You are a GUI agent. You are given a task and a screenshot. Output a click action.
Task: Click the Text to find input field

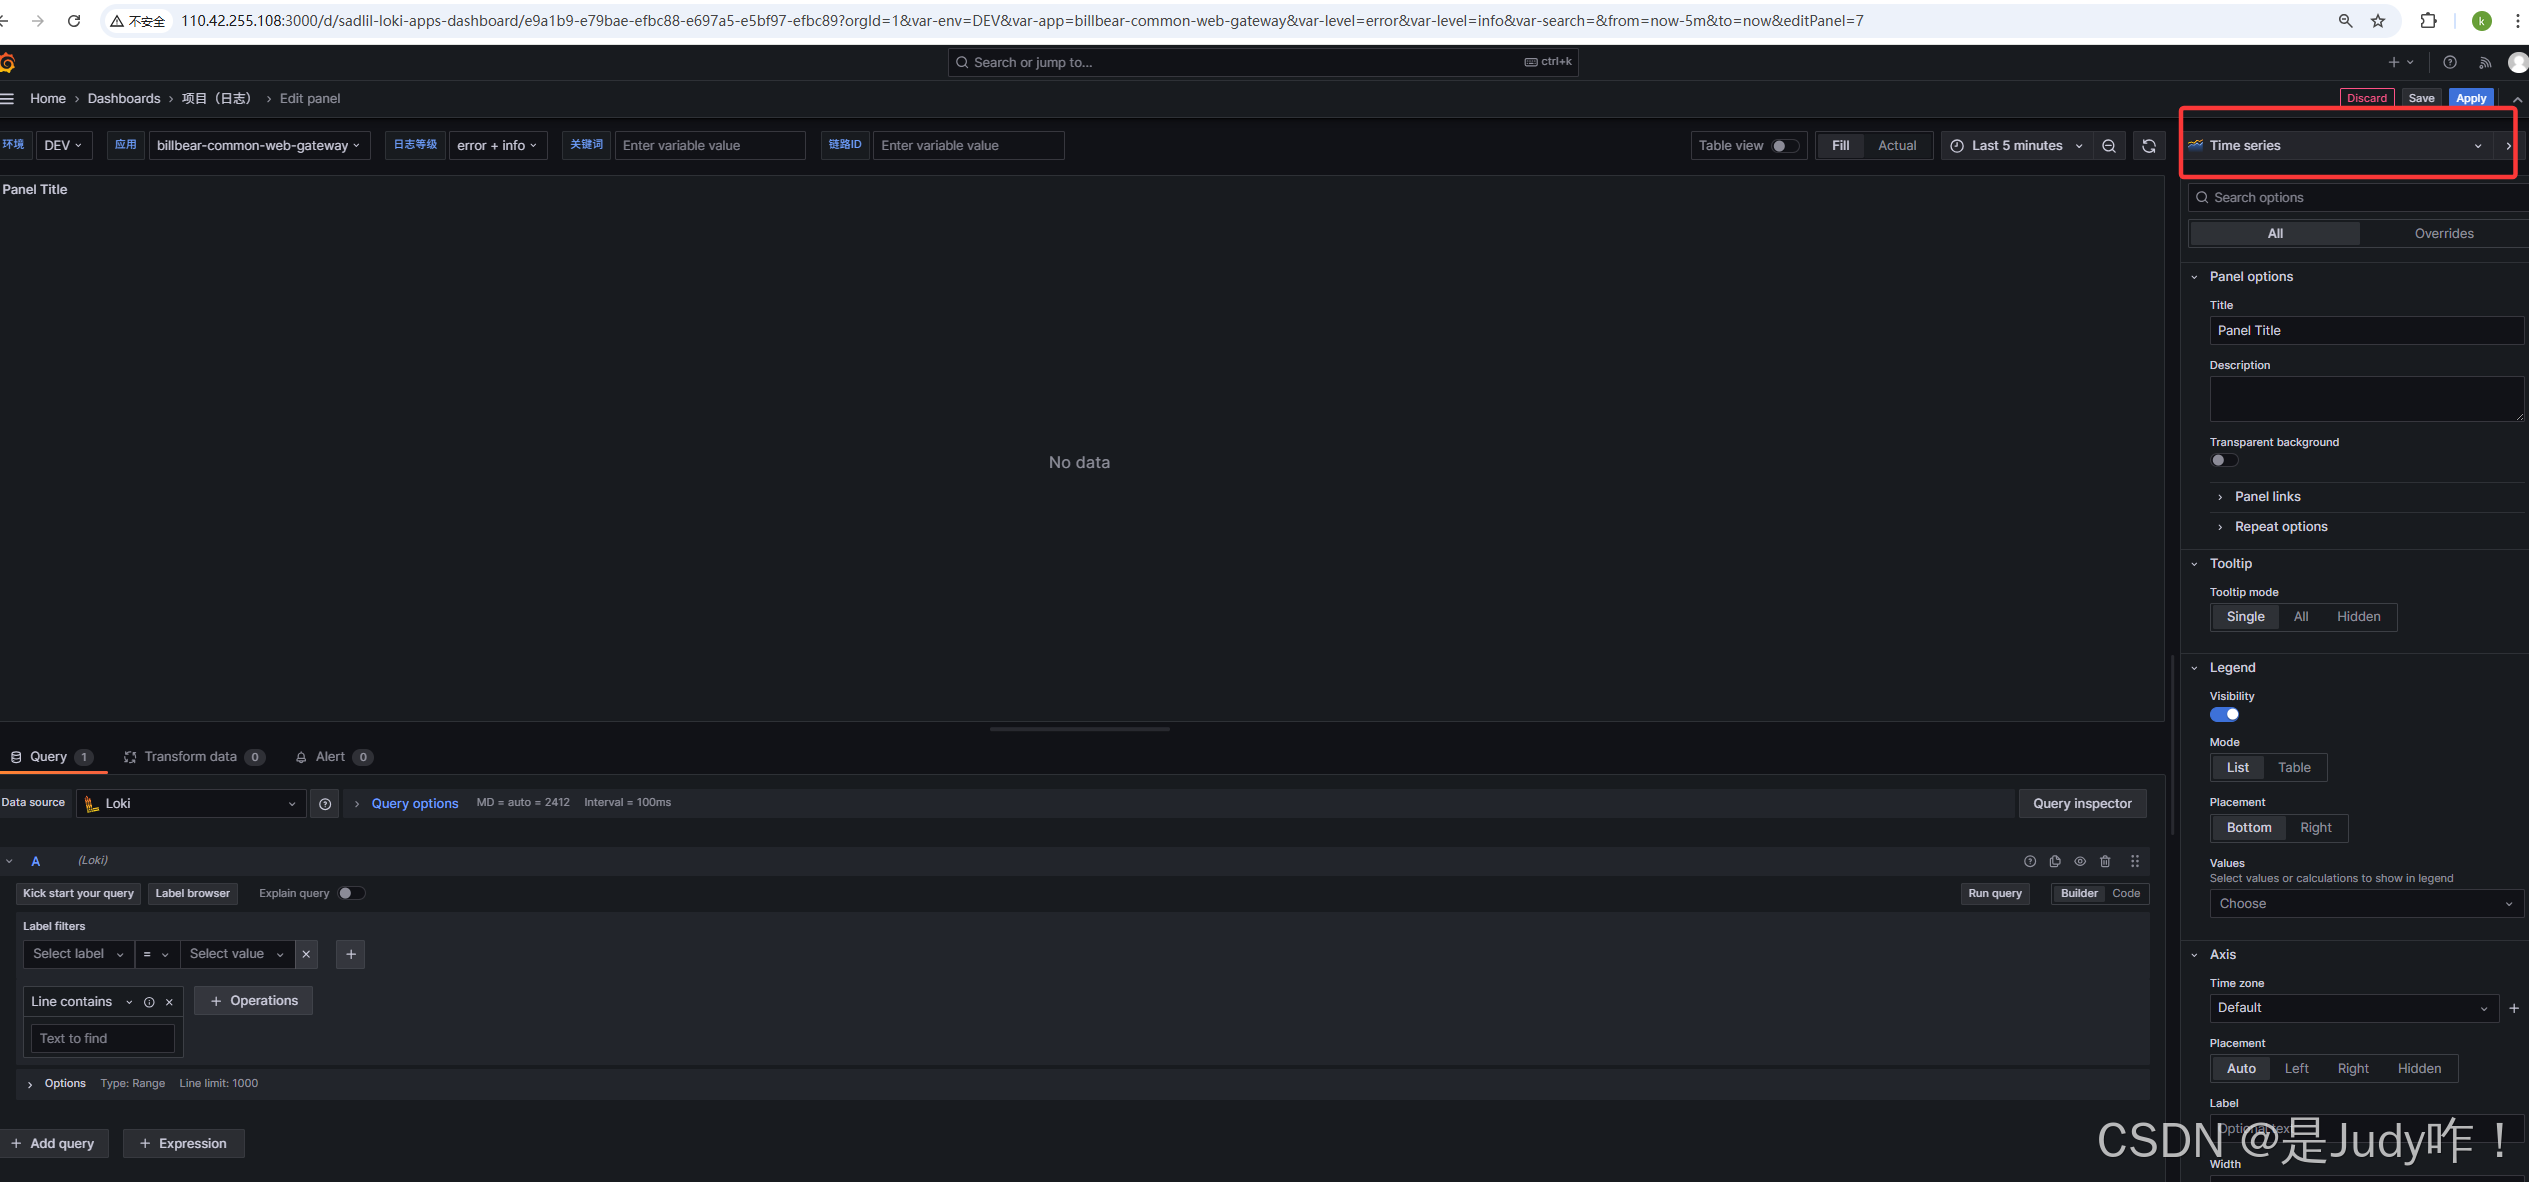tap(103, 1039)
